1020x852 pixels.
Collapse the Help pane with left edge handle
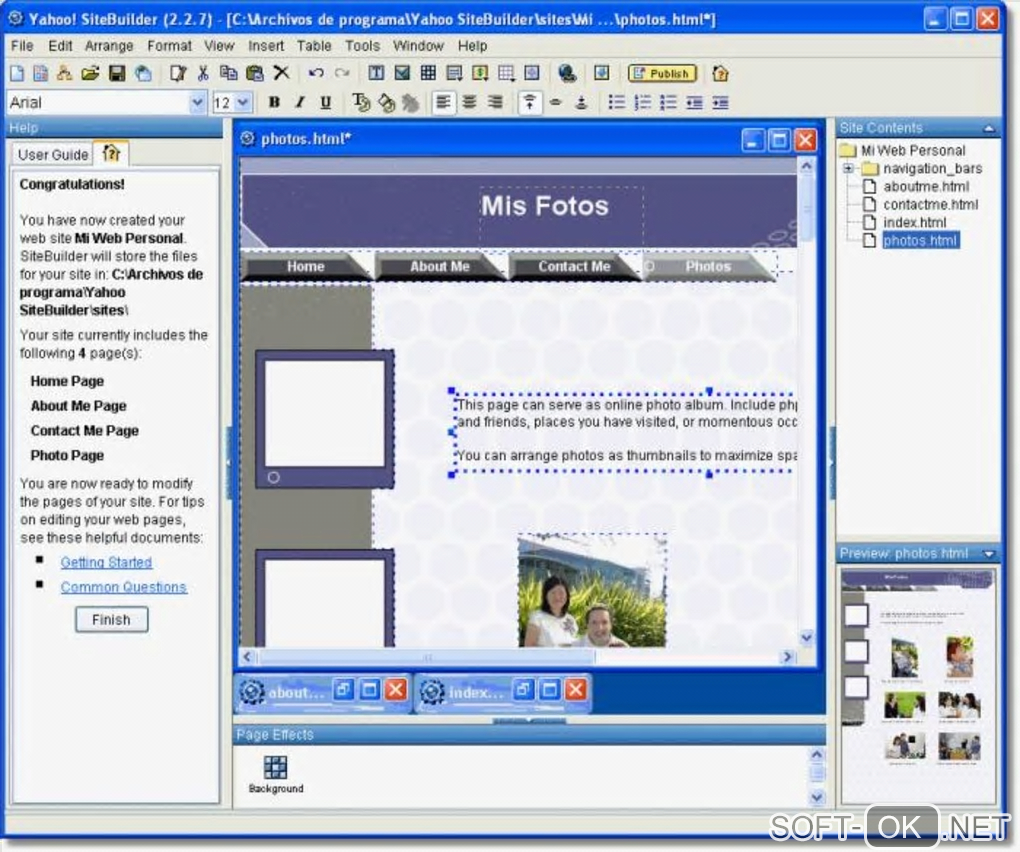[x=228, y=463]
